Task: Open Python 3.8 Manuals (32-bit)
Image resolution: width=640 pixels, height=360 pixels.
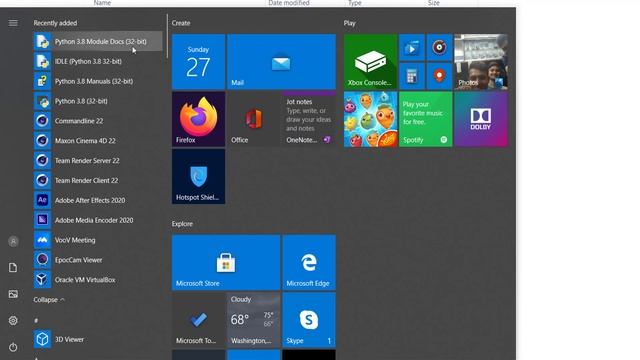Action: 98,81
